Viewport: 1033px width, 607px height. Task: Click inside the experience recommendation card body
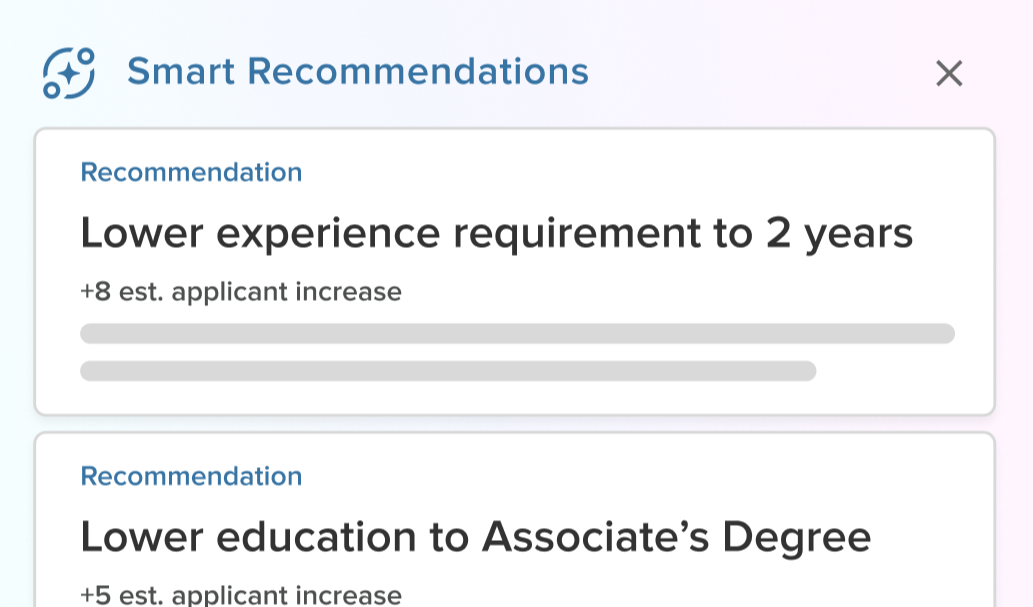[515, 270]
